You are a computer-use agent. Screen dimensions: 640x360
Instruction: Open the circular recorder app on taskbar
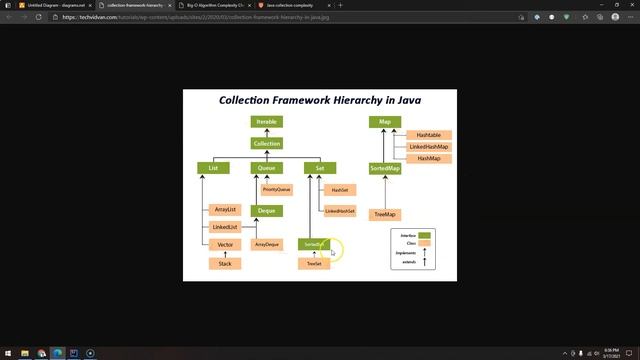tap(90, 353)
